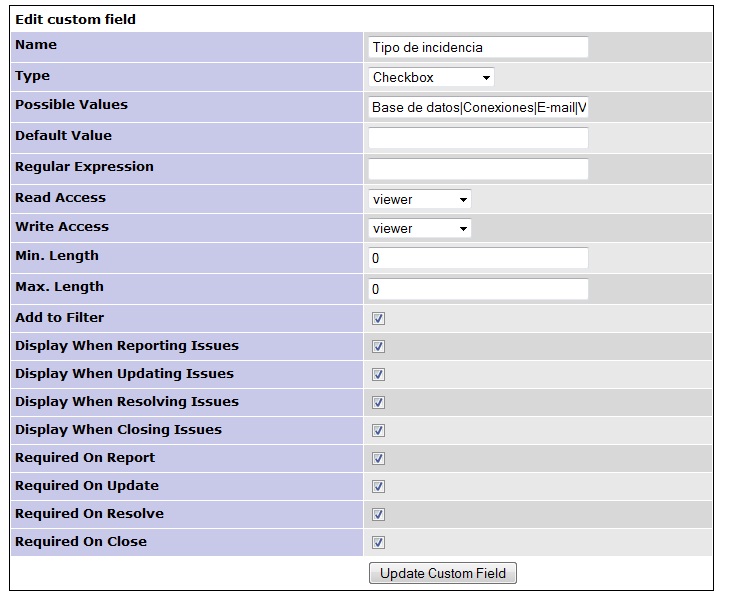
Task: Expand the Read Access dropdown
Action: [x=420, y=200]
